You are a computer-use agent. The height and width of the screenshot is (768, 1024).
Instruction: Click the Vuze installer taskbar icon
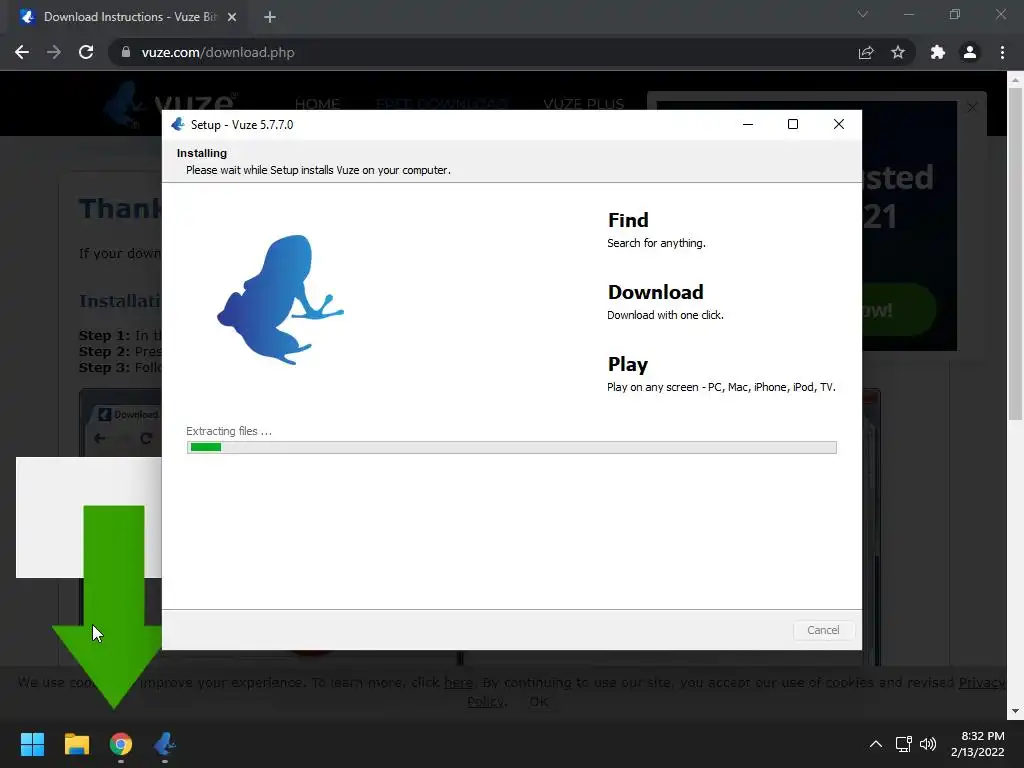click(165, 744)
